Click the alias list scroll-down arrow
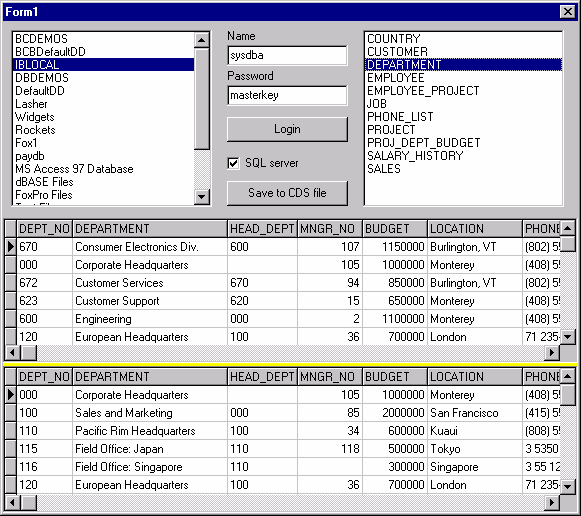581x516 pixels. 202,196
